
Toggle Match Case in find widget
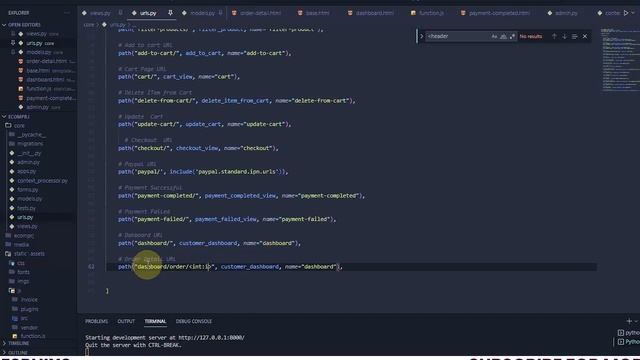click(x=494, y=36)
